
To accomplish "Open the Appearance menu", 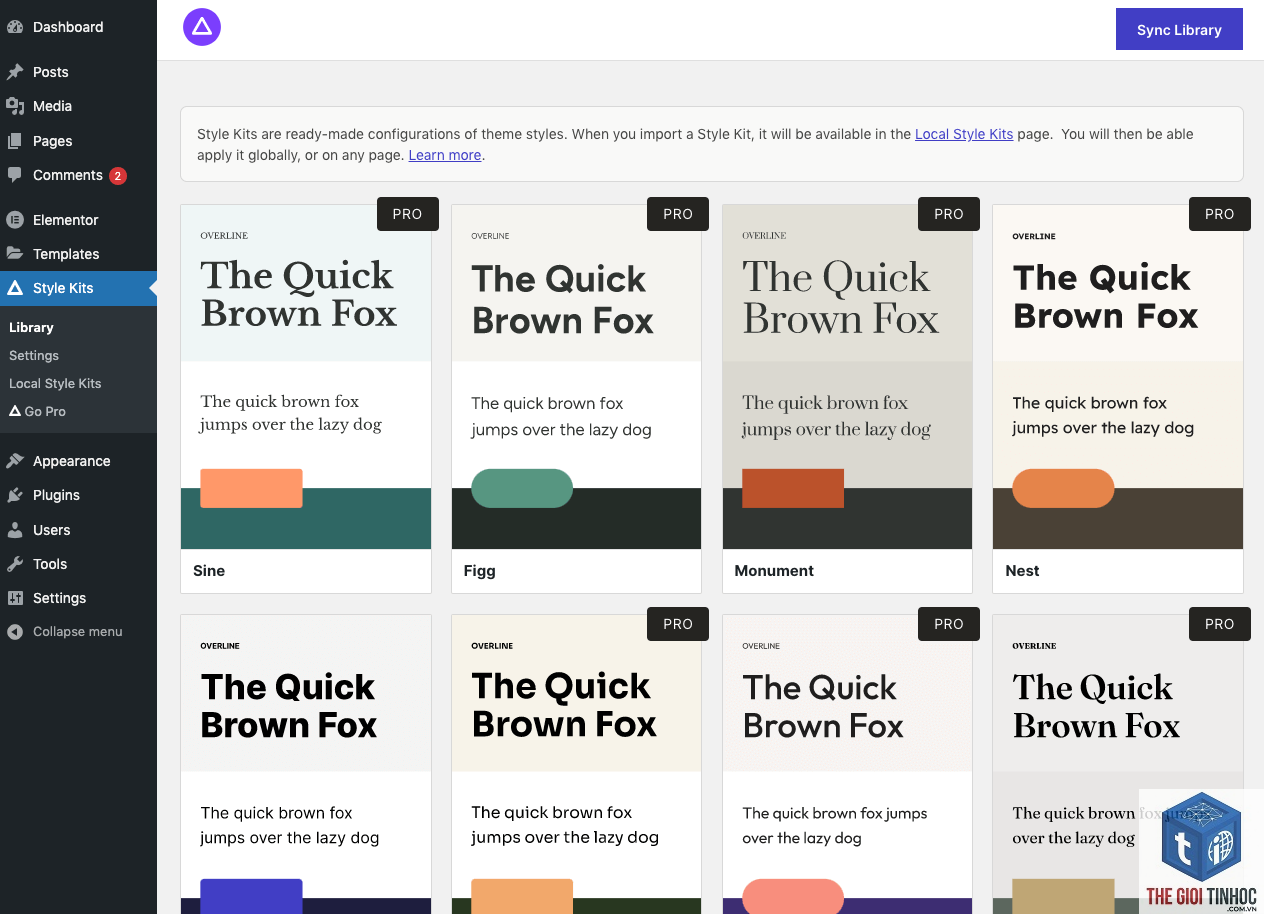I will tap(78, 461).
